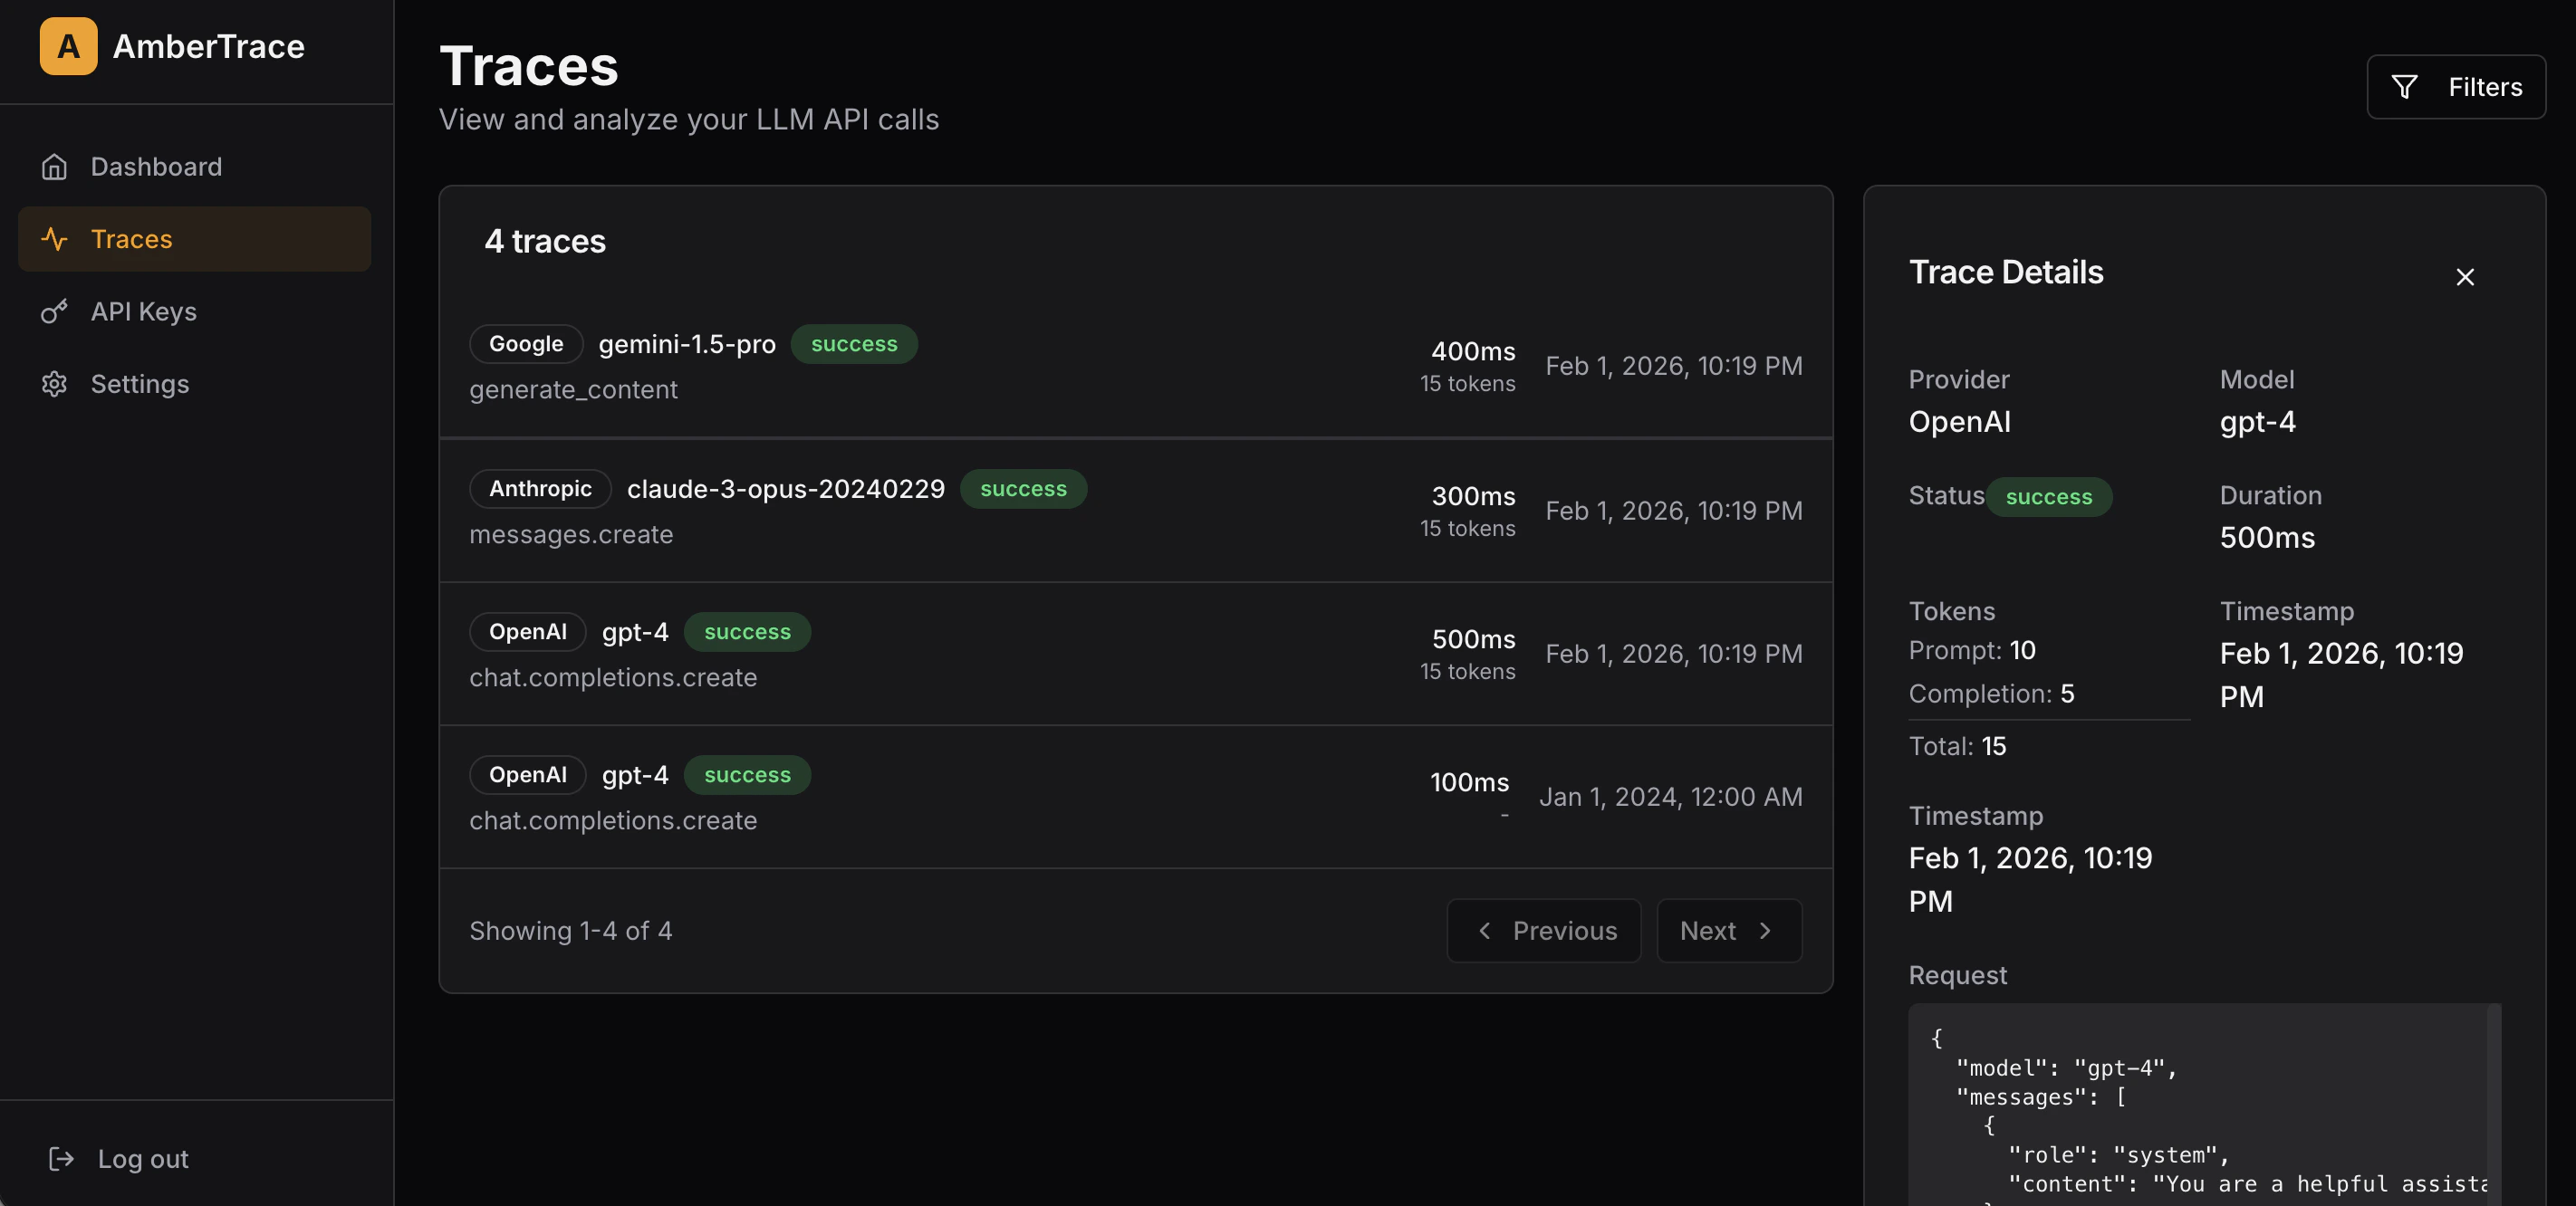Click the Traces activity pulse icon

click(54, 239)
